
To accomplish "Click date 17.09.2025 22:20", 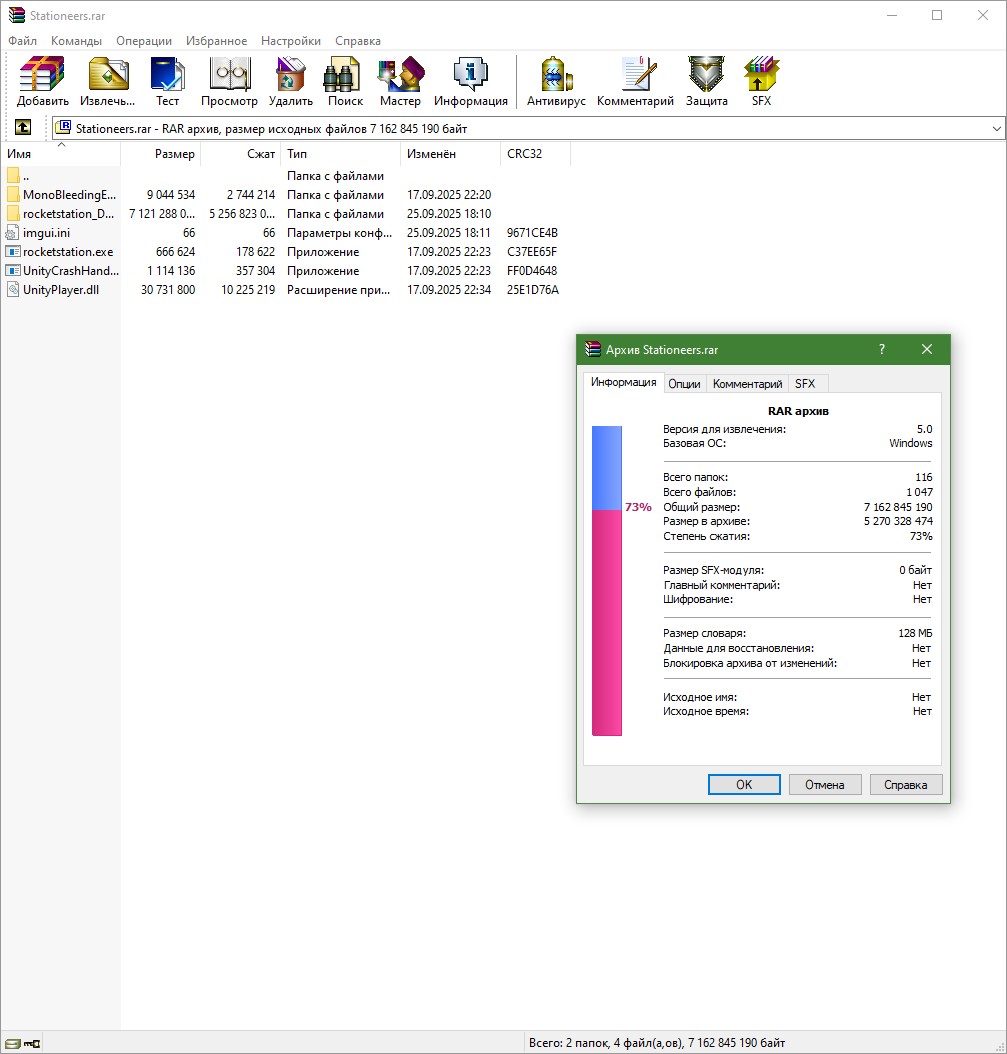I will pos(449,195).
